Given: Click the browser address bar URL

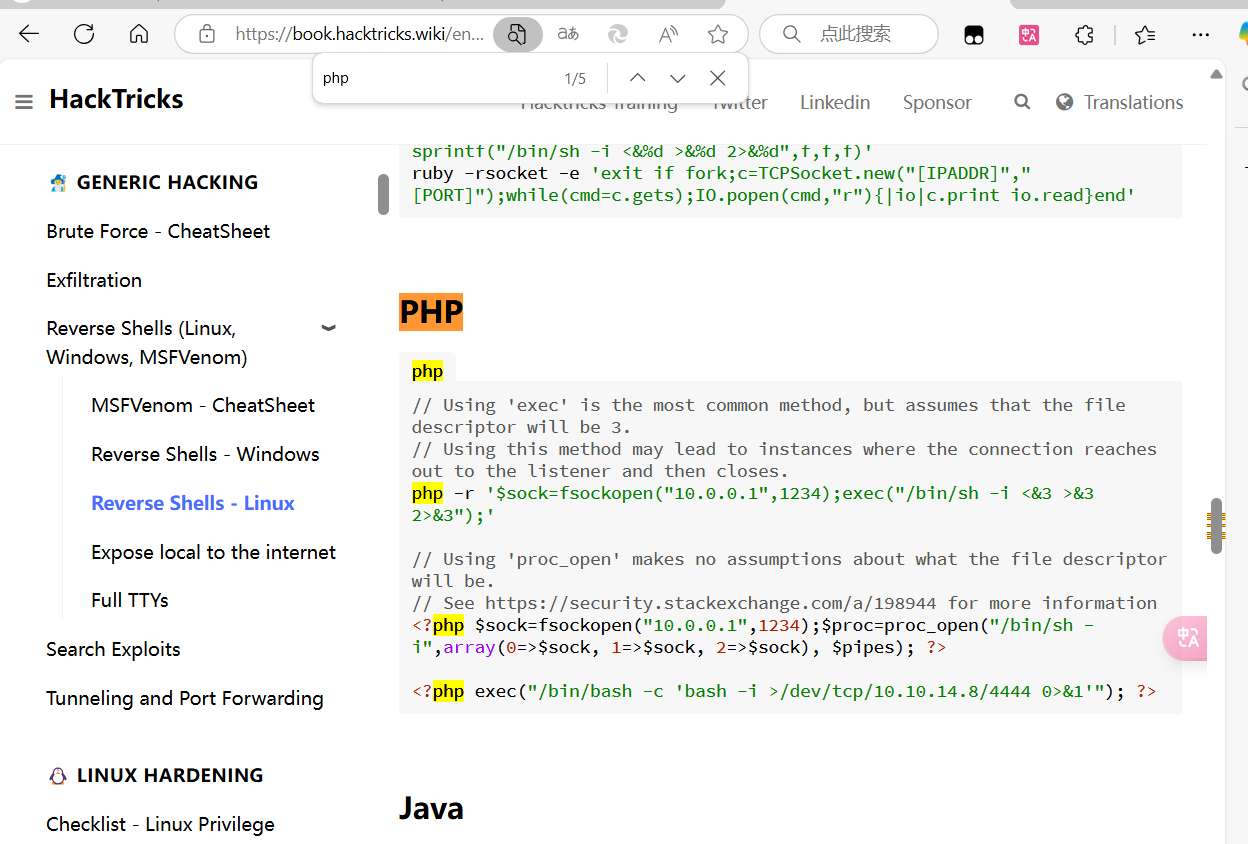Looking at the screenshot, I should pyautogui.click(x=359, y=34).
